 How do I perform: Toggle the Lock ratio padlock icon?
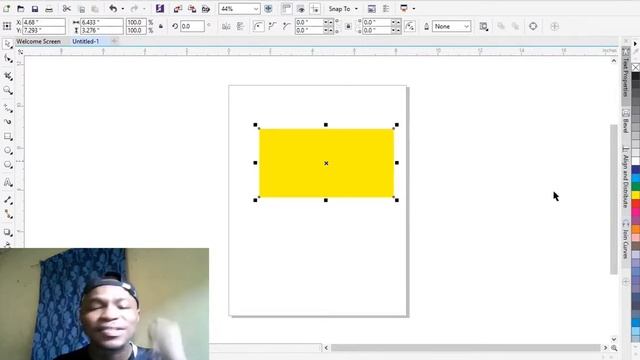pyautogui.click(x=161, y=26)
